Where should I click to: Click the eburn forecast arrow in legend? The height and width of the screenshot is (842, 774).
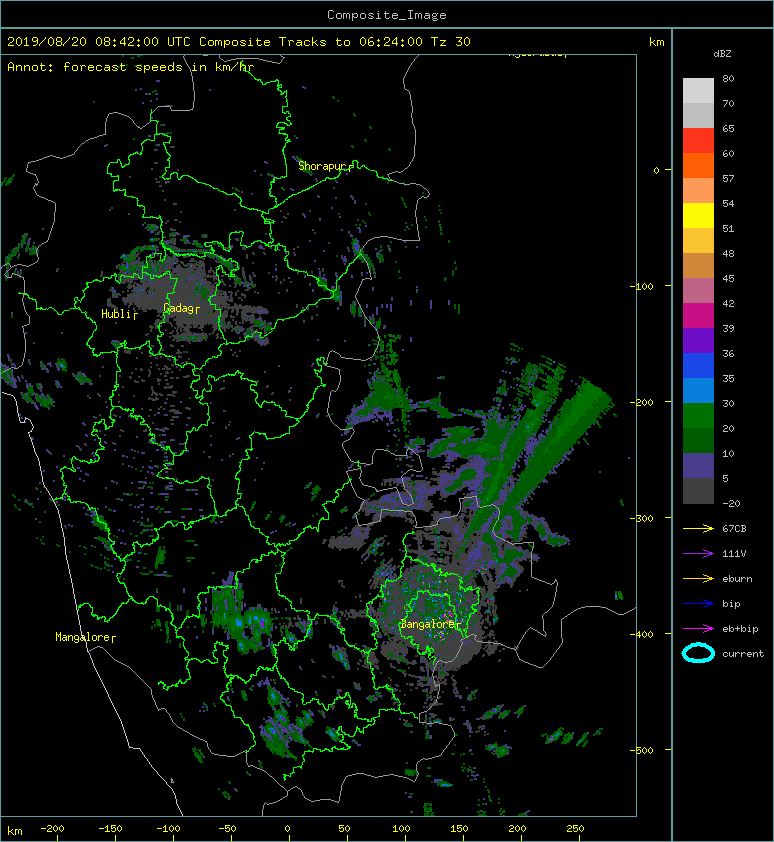pos(698,578)
